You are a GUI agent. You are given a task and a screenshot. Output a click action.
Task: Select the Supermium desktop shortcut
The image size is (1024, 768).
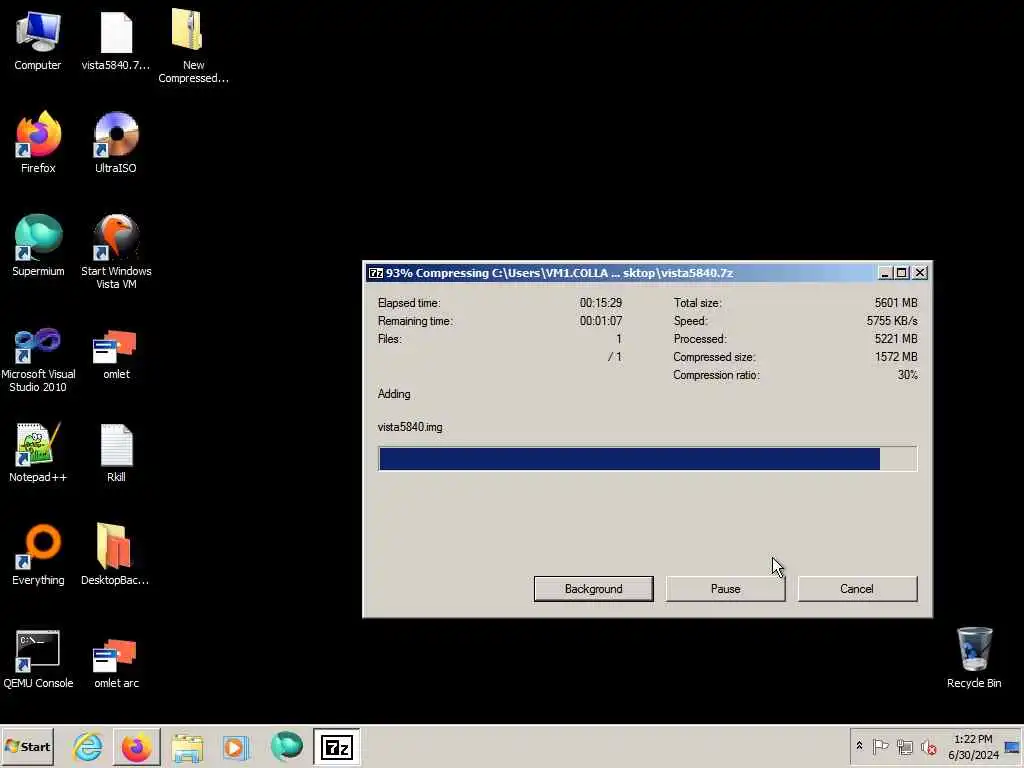coord(38,246)
